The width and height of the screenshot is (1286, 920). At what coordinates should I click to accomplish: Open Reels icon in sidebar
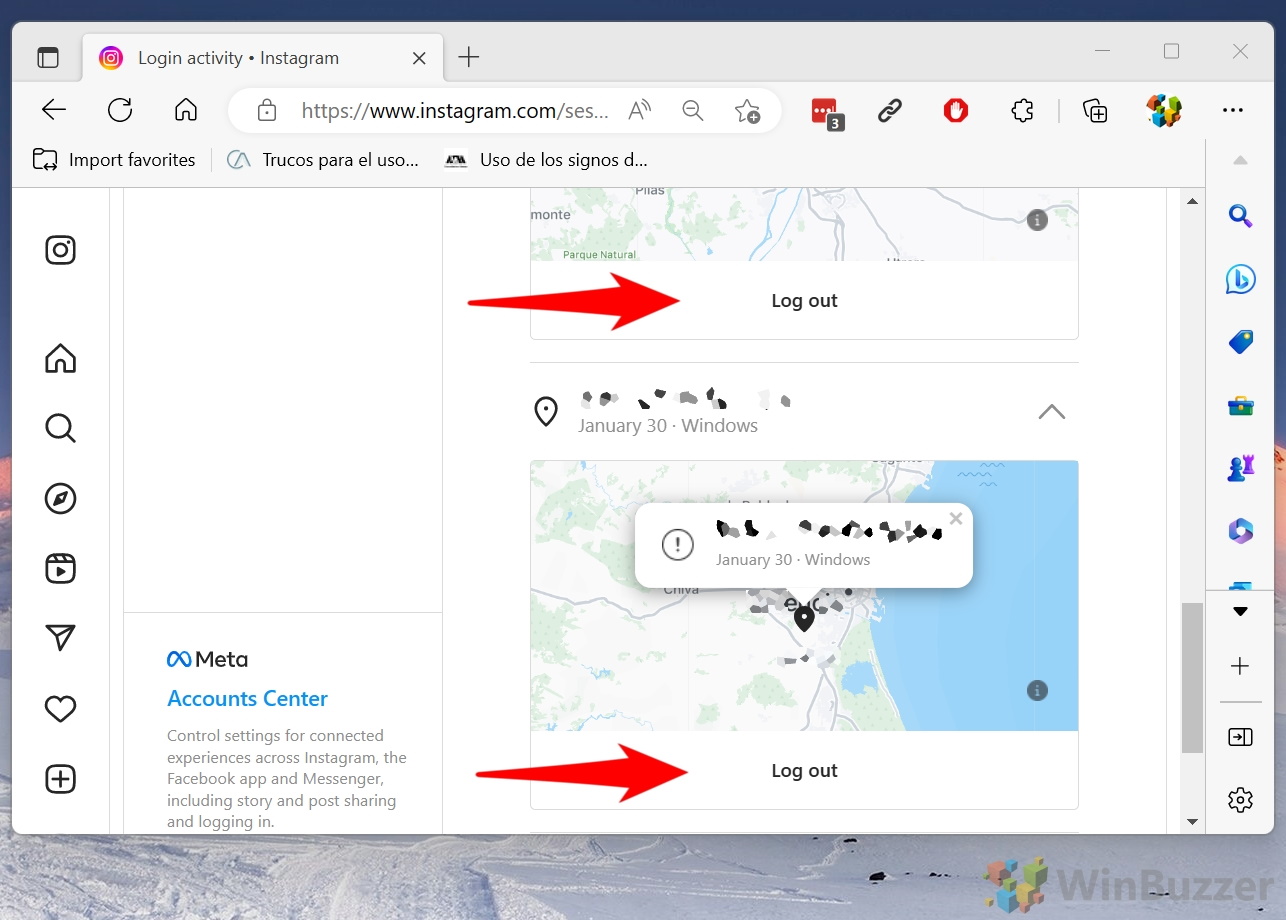pos(61,568)
